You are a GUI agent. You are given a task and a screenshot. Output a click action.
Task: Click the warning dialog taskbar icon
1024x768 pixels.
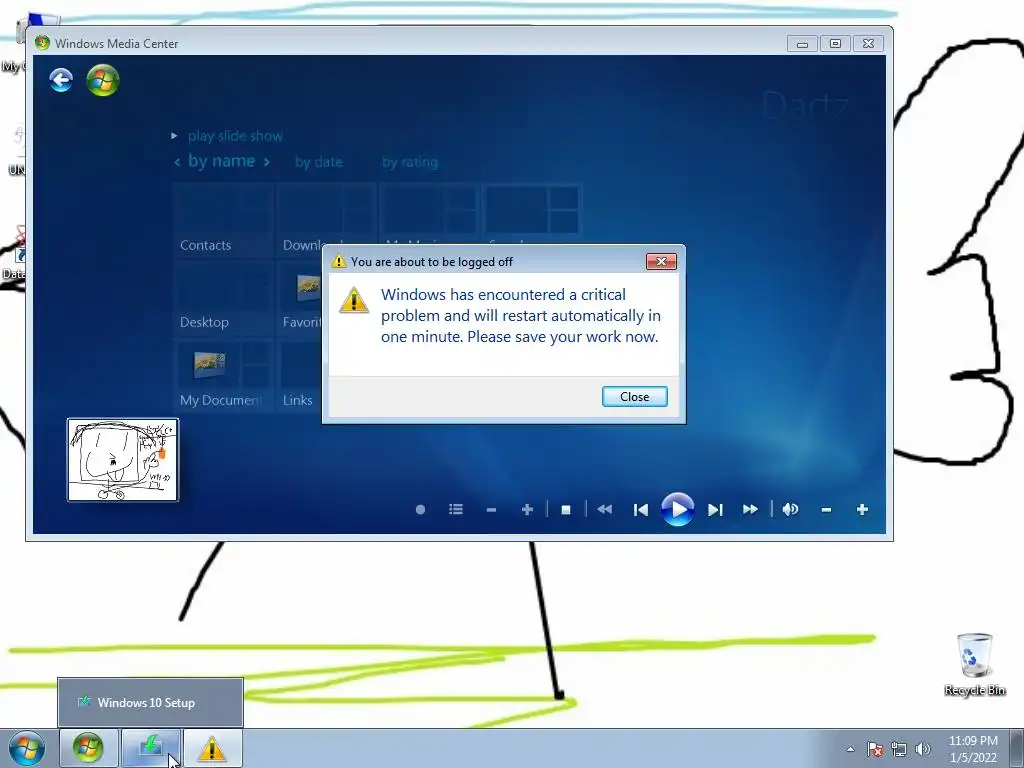click(212, 748)
